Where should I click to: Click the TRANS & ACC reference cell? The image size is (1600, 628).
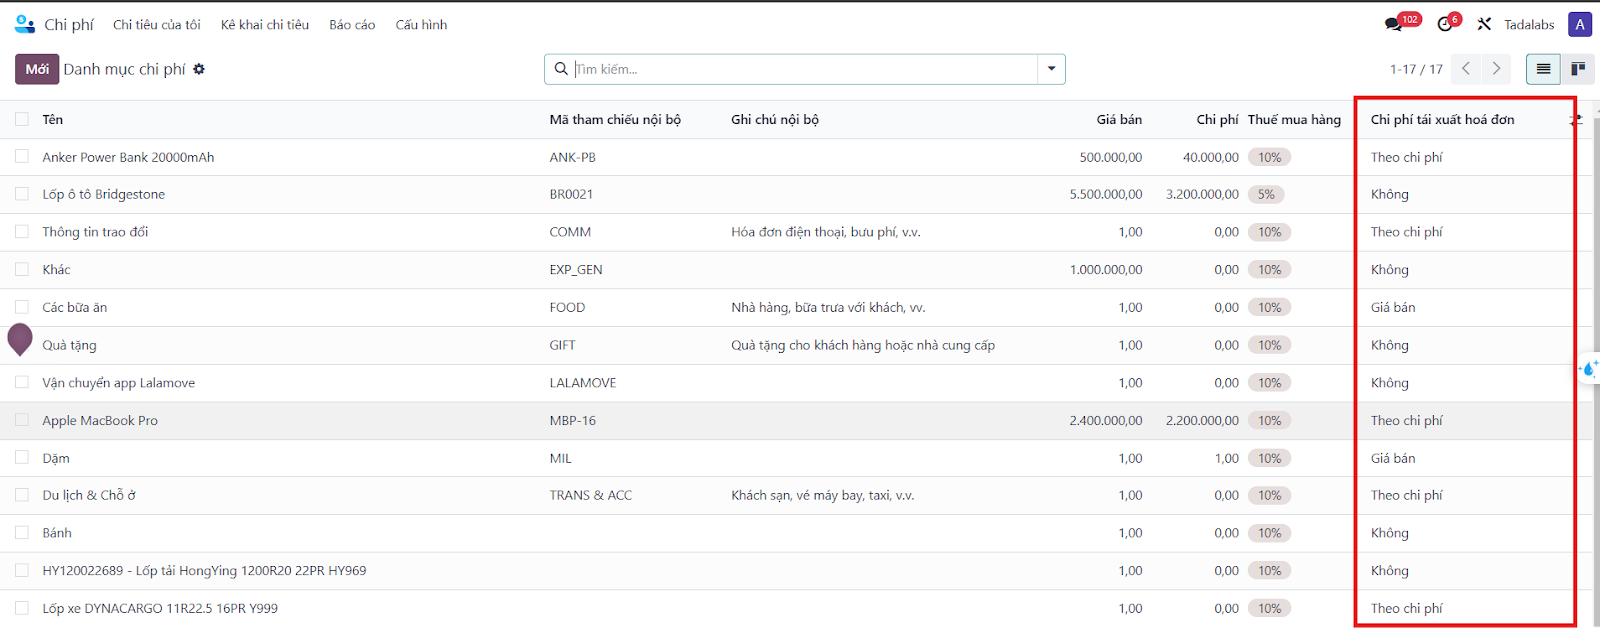590,495
